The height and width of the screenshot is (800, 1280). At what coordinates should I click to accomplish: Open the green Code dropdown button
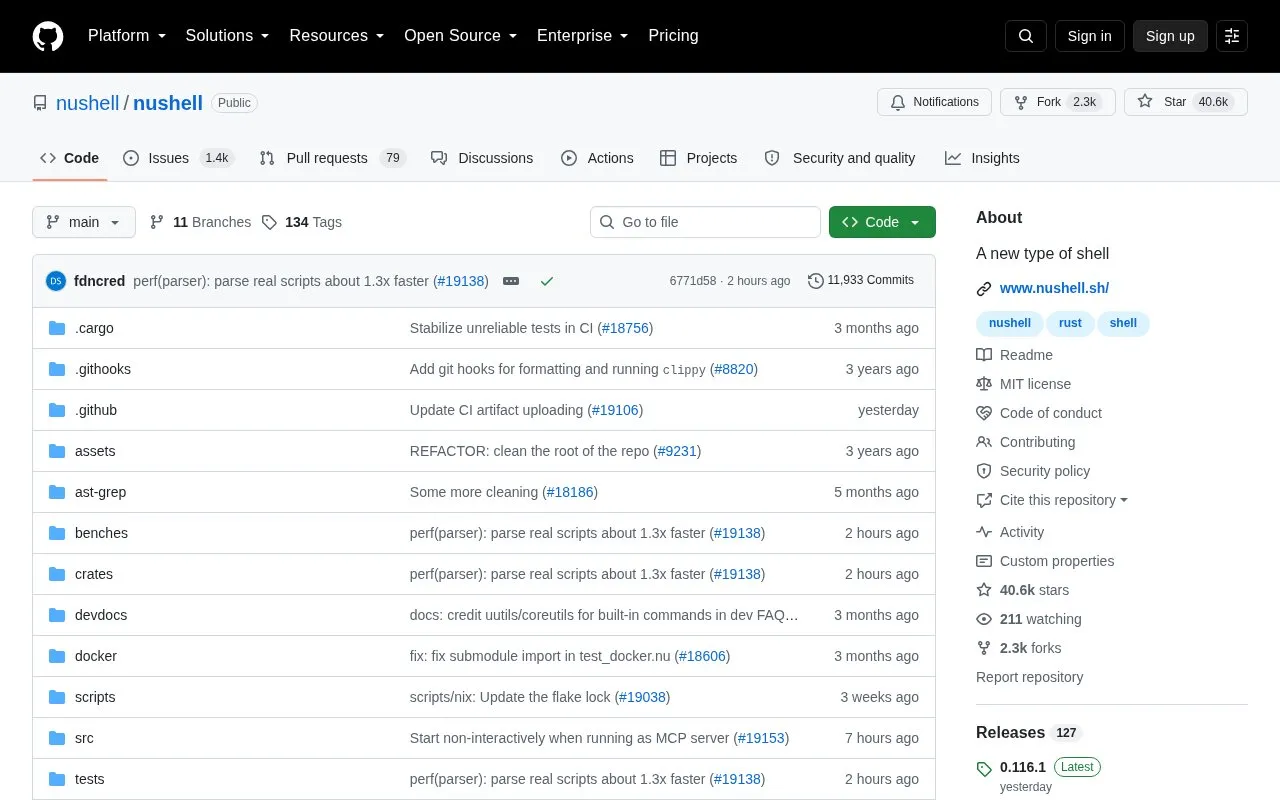pos(882,222)
